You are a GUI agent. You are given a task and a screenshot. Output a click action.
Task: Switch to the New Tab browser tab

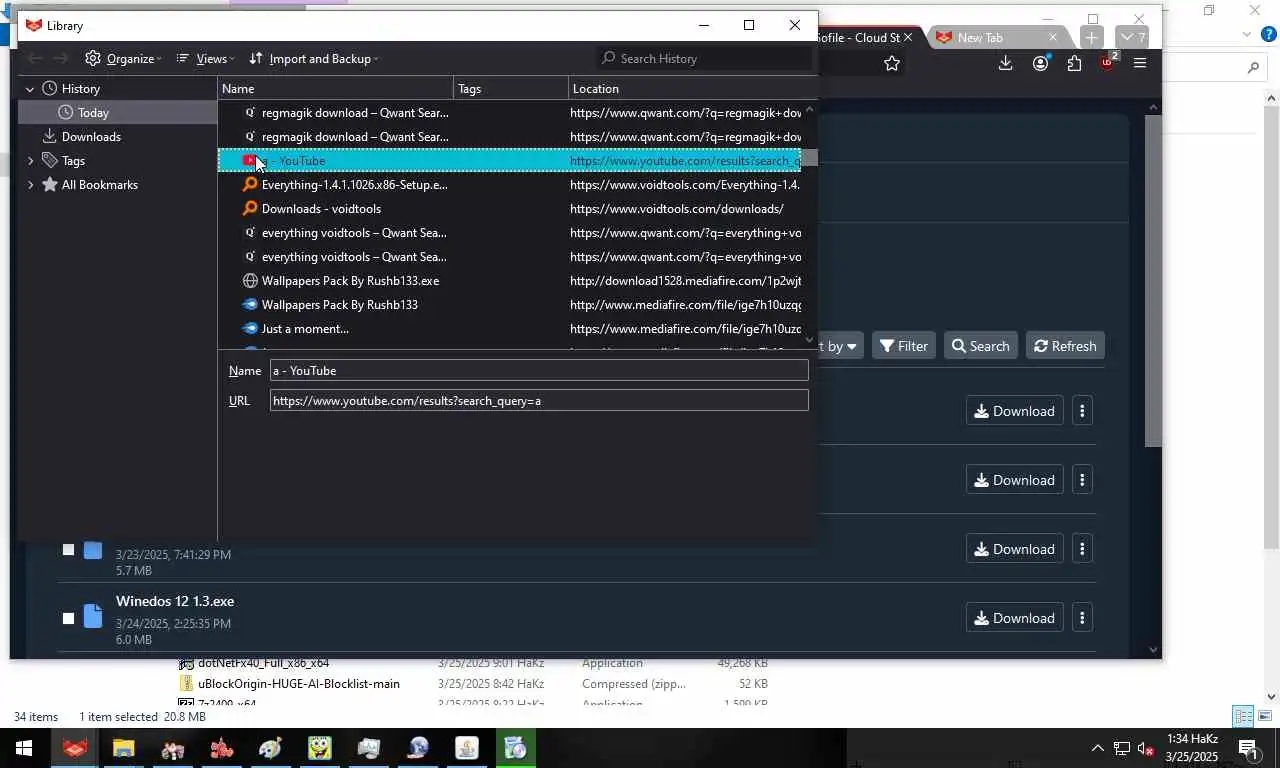(x=995, y=37)
